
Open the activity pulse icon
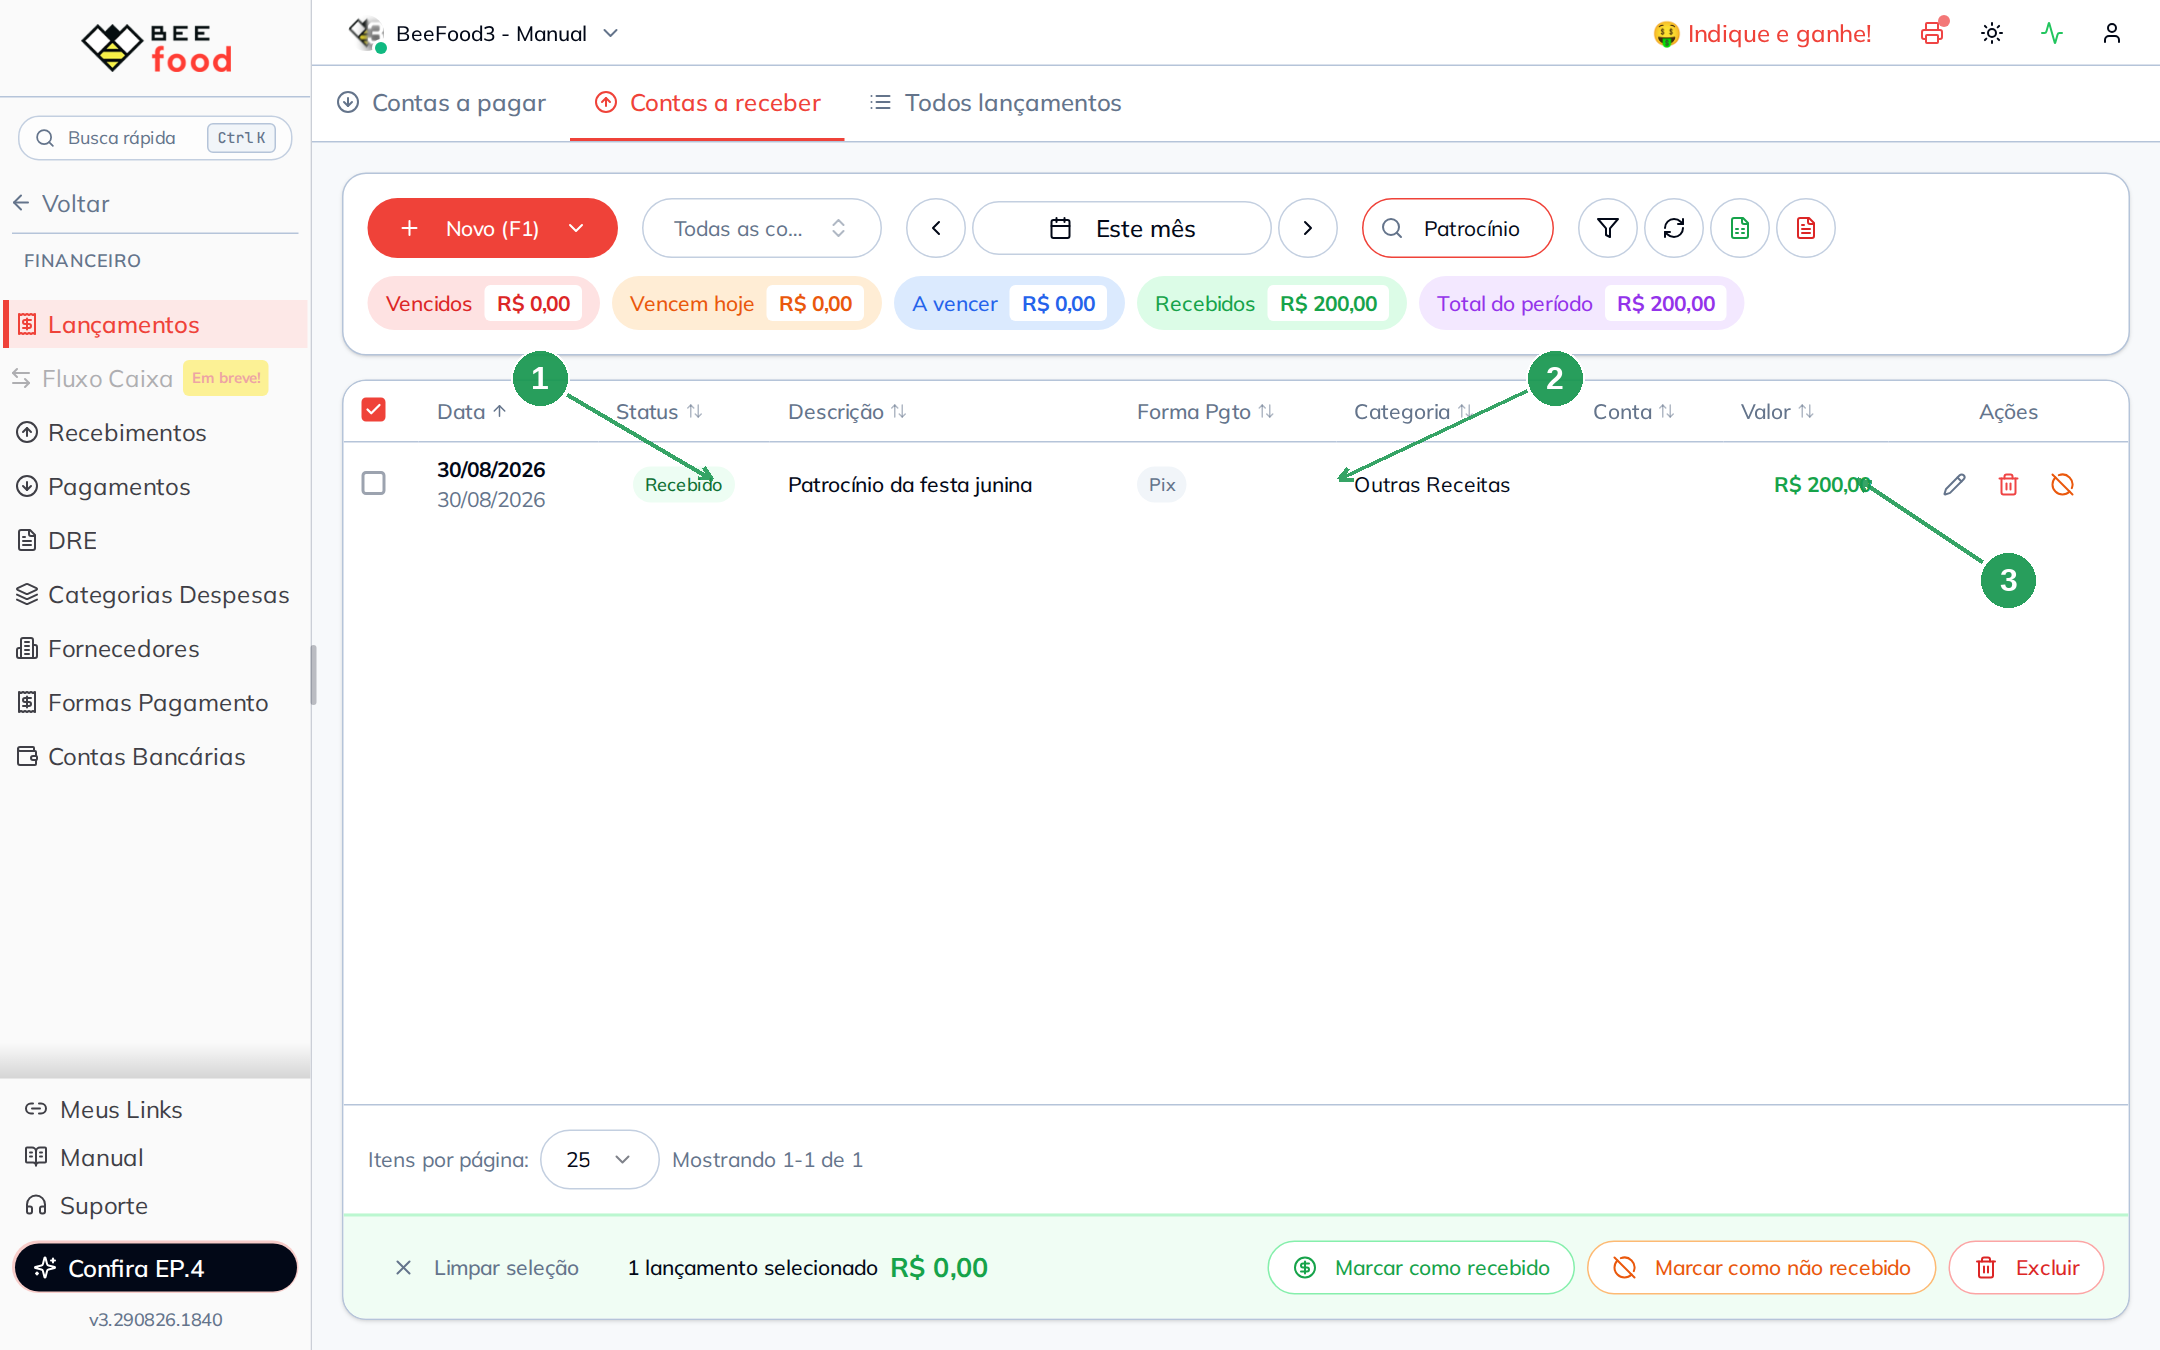tap(2052, 33)
